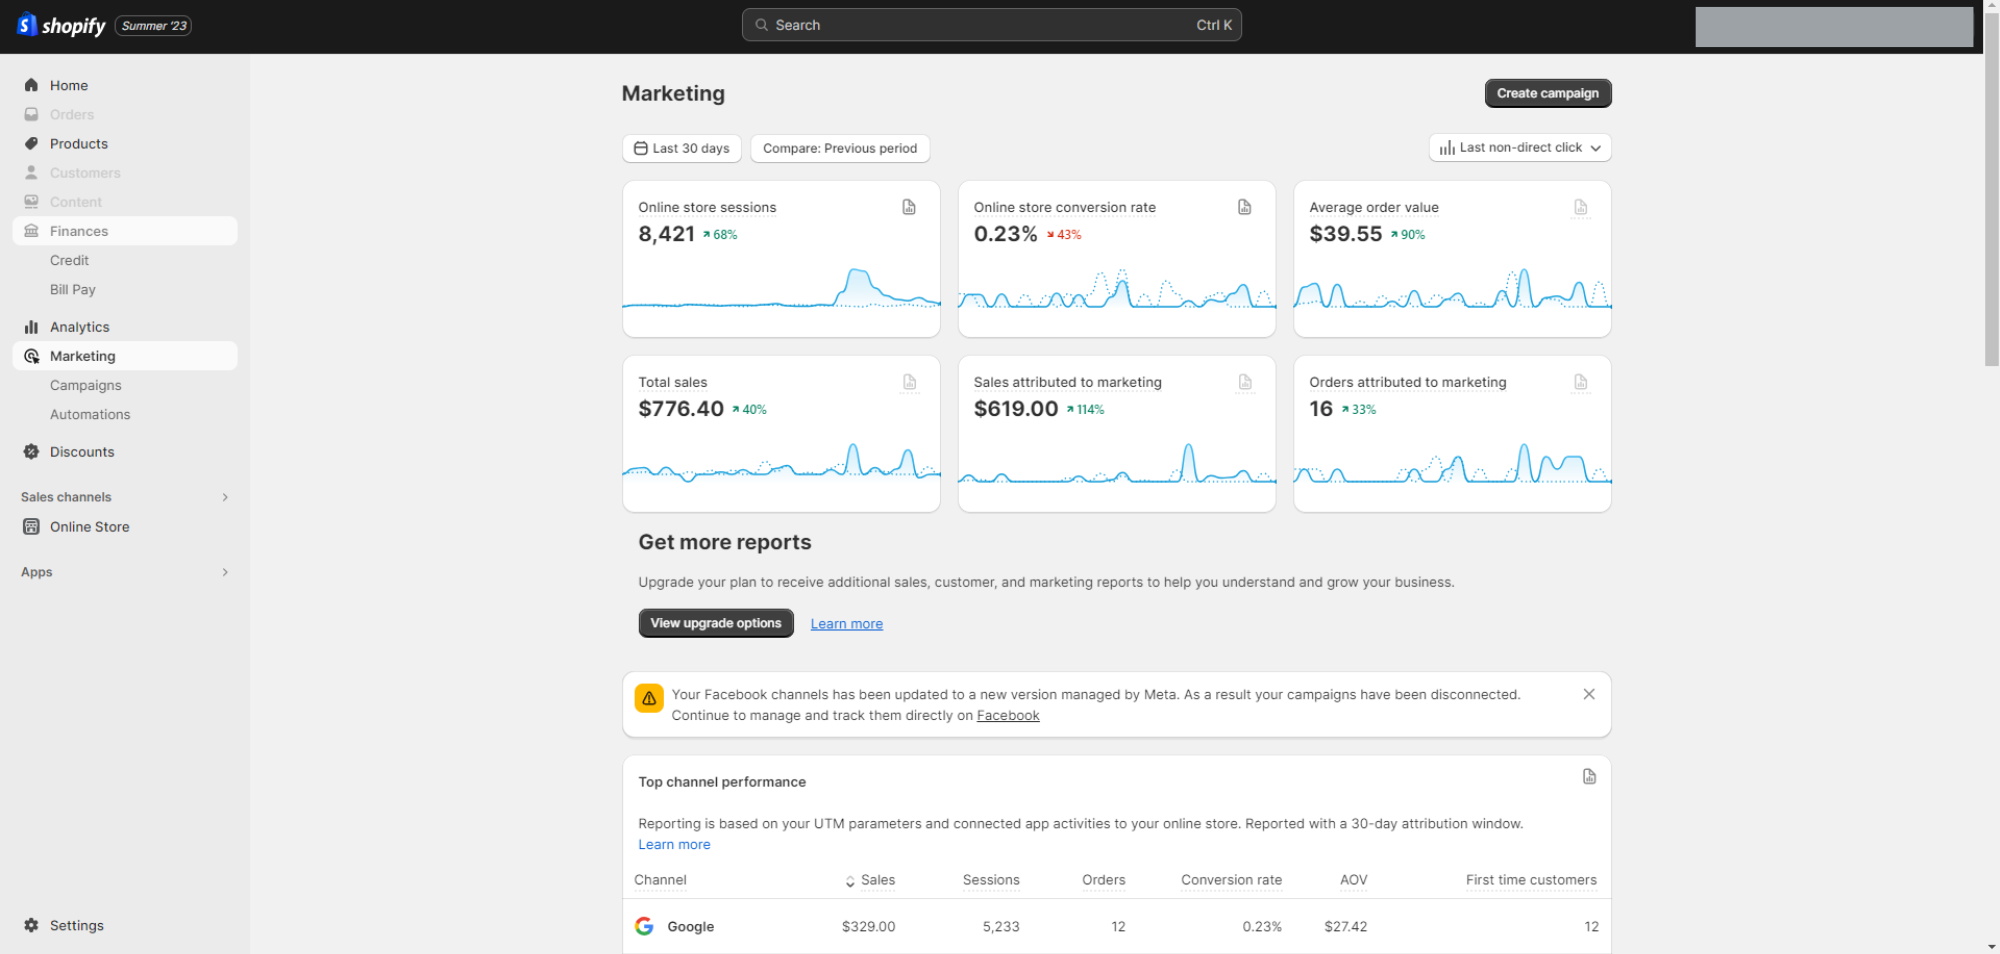Click the Discounts icon in sidebar
The height and width of the screenshot is (954, 2000).
[x=32, y=452]
